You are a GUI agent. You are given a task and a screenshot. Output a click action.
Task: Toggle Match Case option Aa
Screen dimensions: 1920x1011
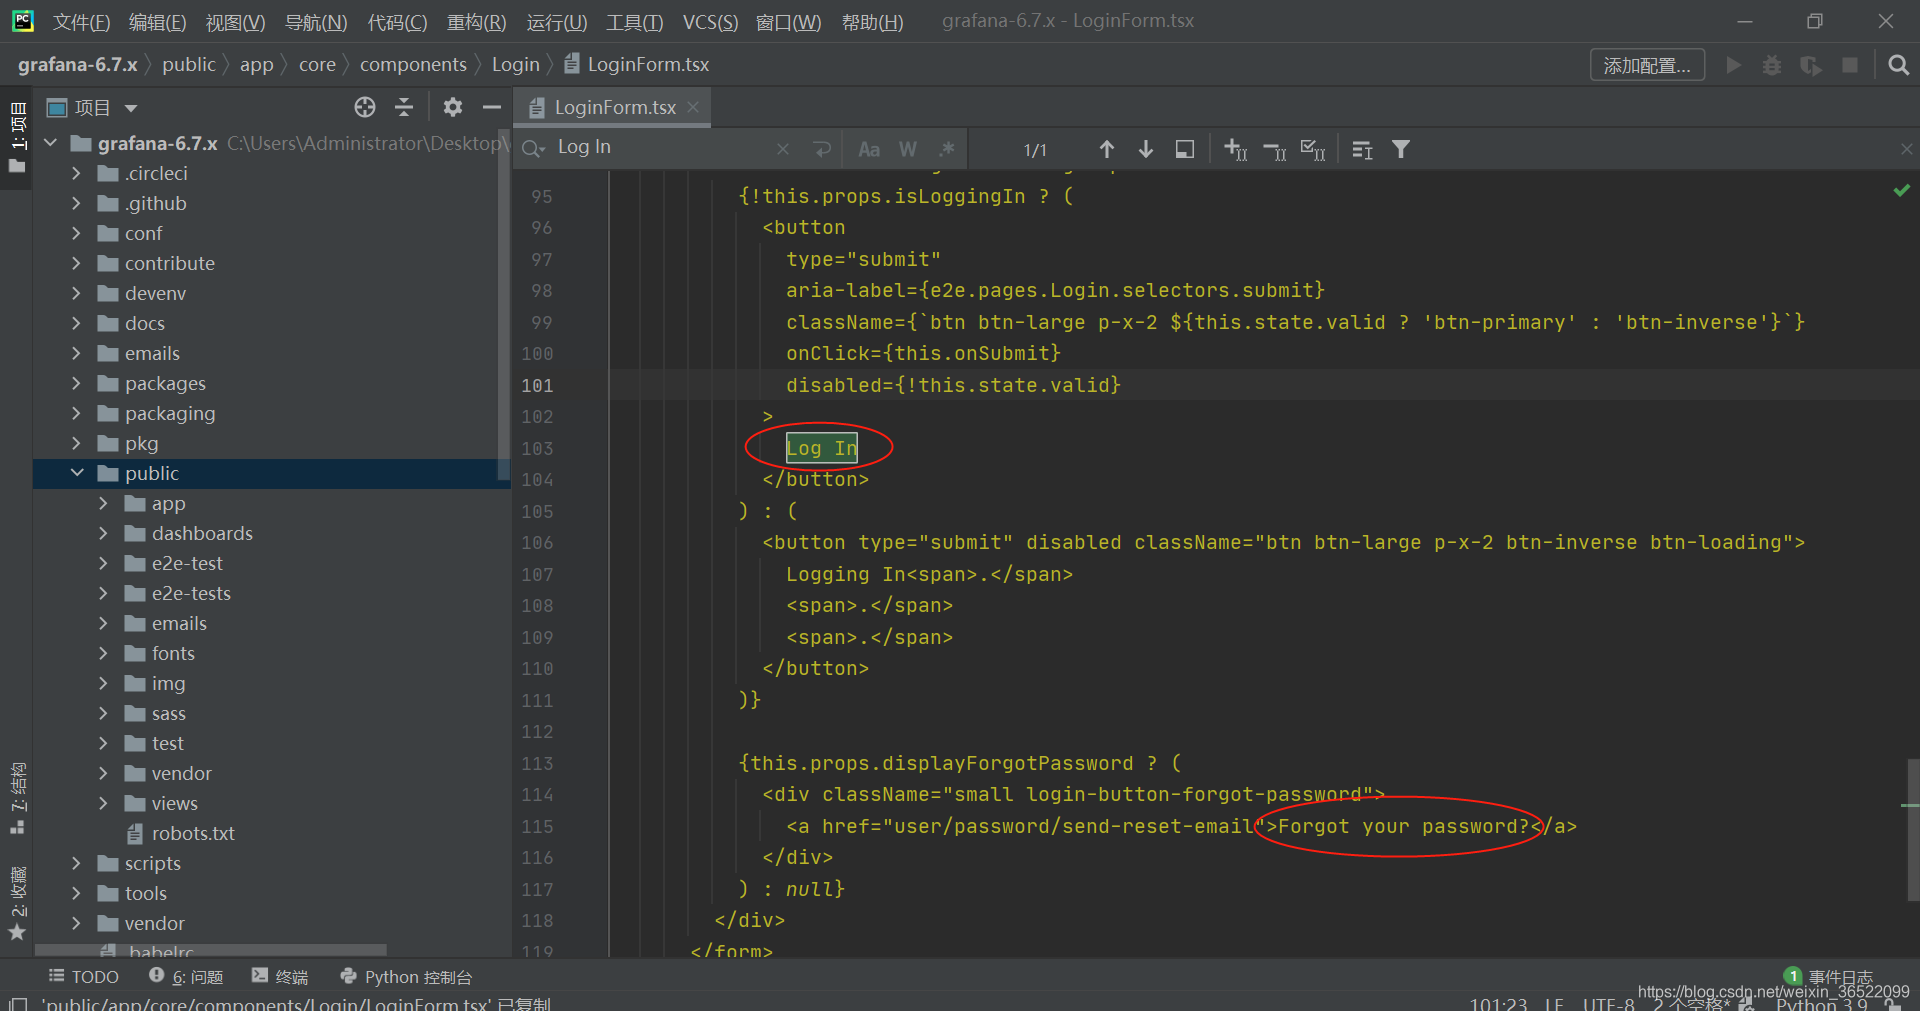pos(869,149)
